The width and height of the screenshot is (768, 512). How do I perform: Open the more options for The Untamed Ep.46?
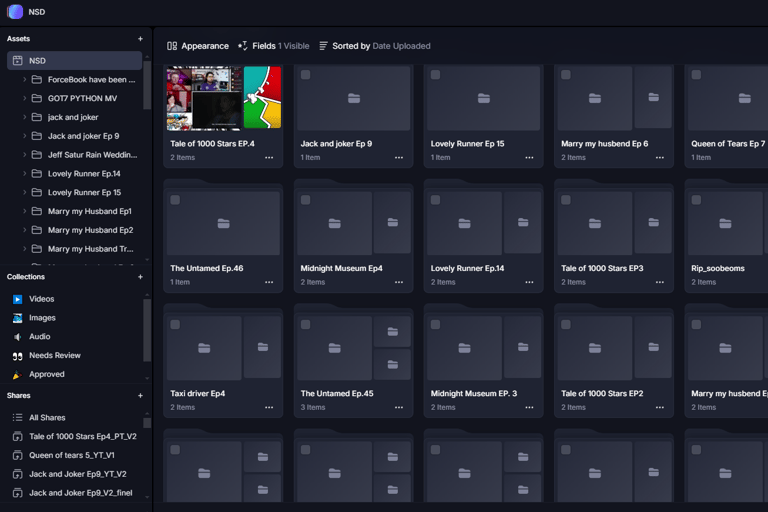click(x=269, y=282)
